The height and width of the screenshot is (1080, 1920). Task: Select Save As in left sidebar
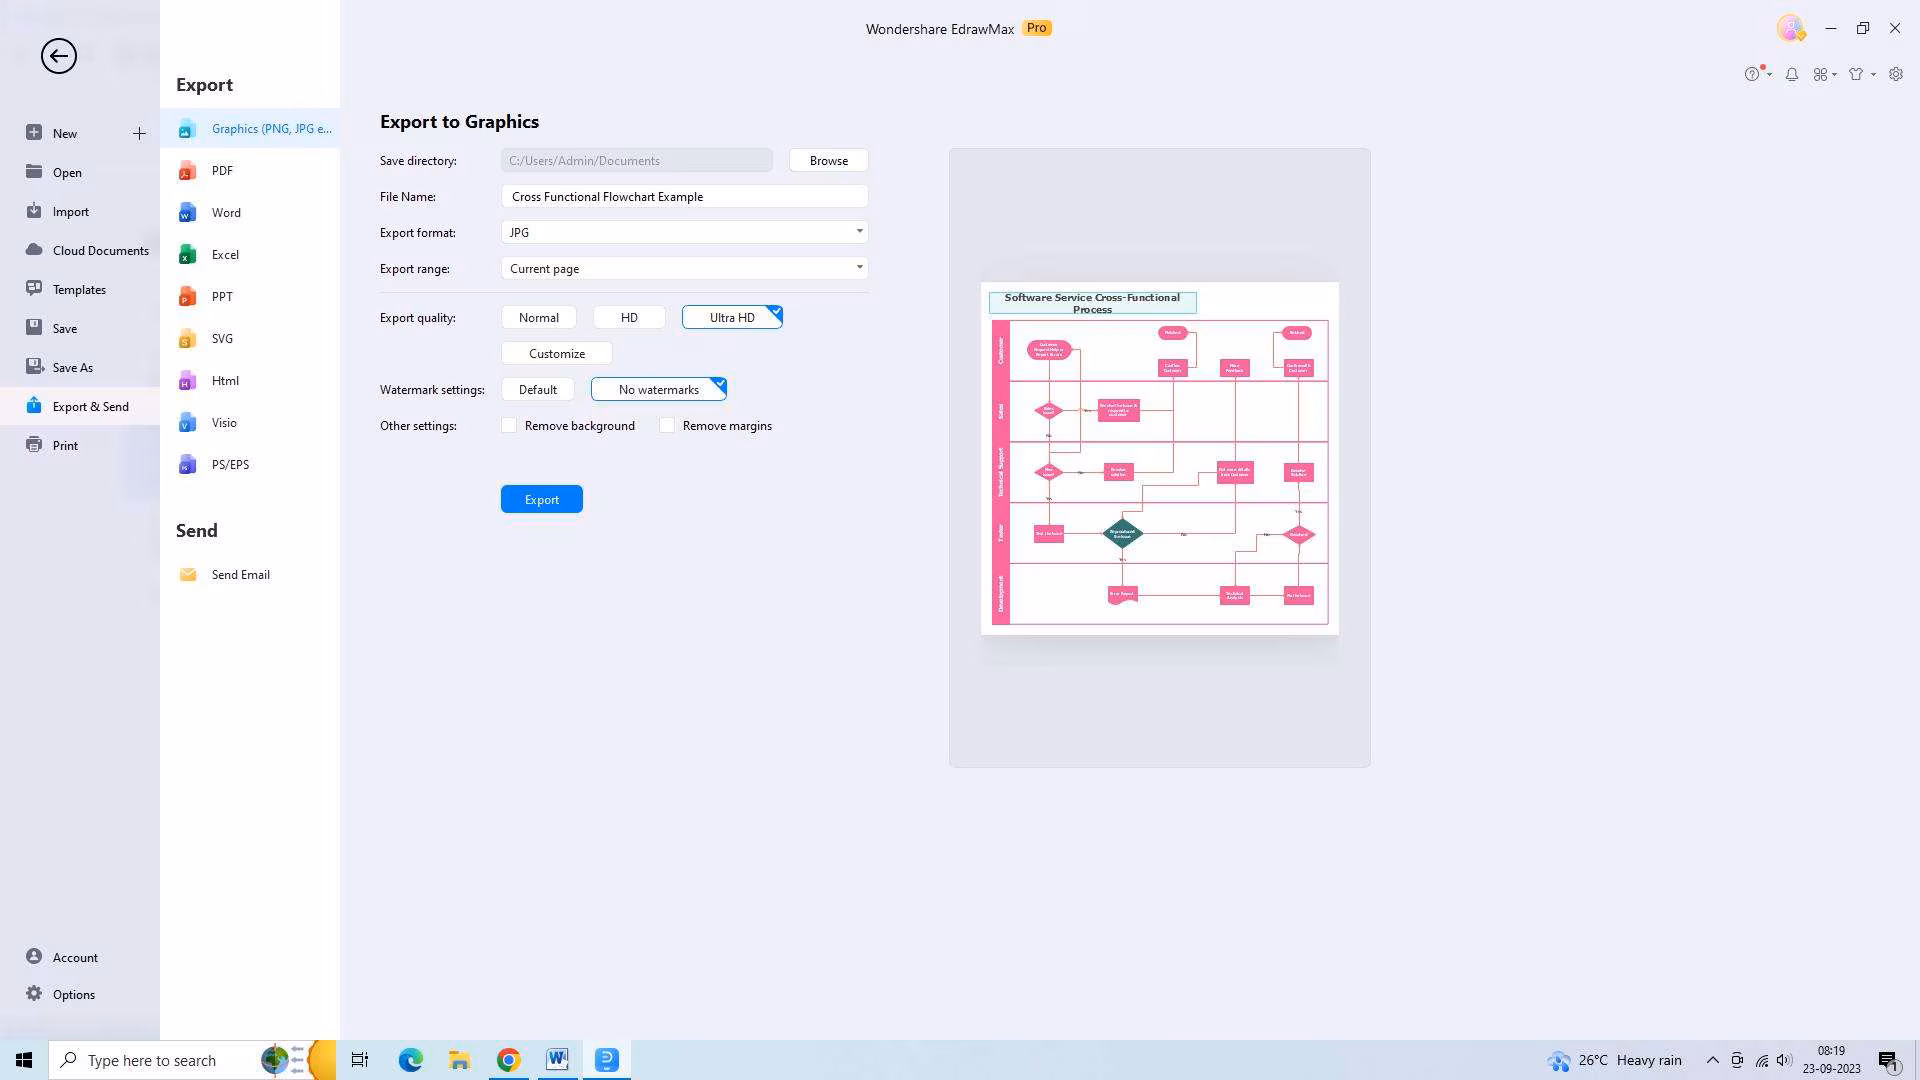tap(72, 368)
